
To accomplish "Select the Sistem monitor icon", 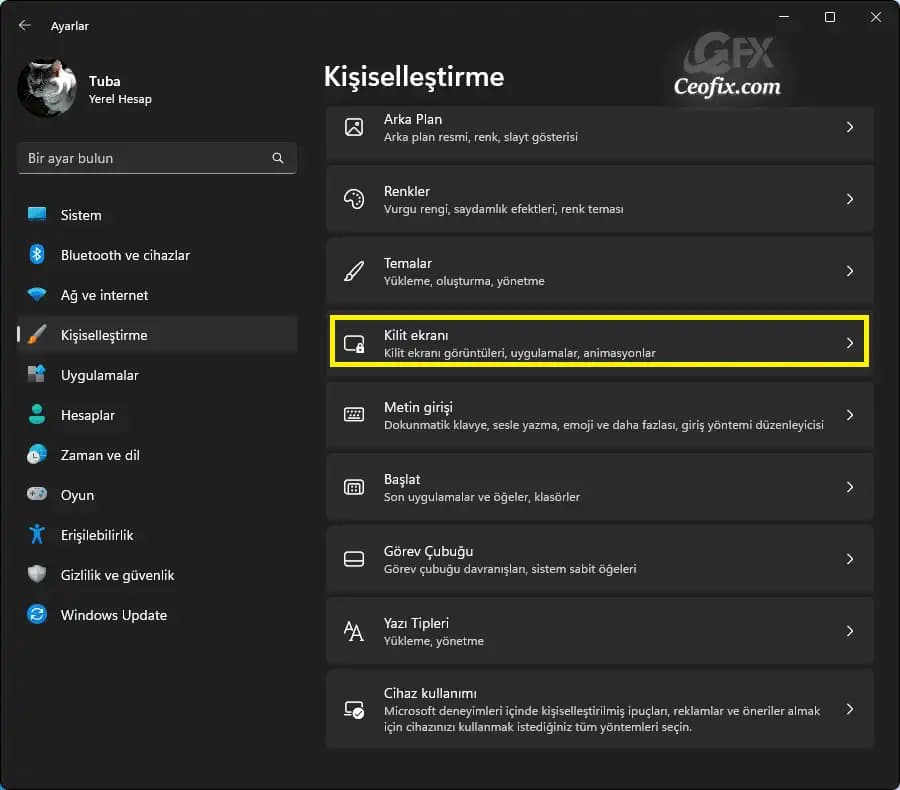I will point(37,215).
